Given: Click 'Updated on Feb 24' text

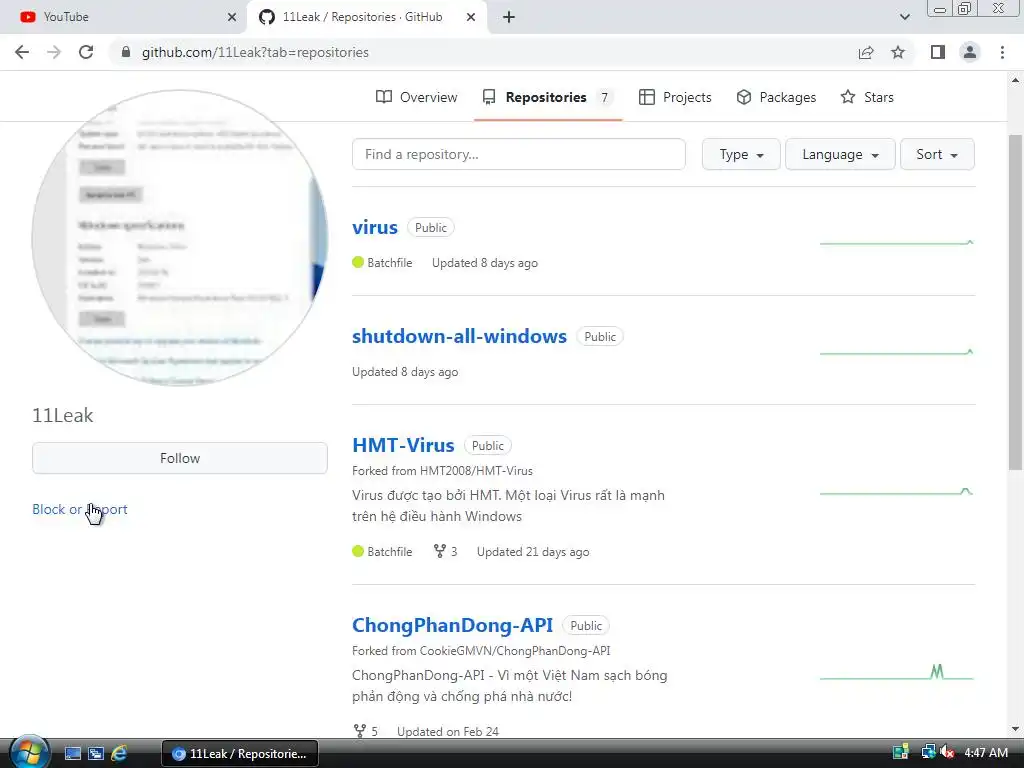Looking at the screenshot, I should (x=448, y=731).
